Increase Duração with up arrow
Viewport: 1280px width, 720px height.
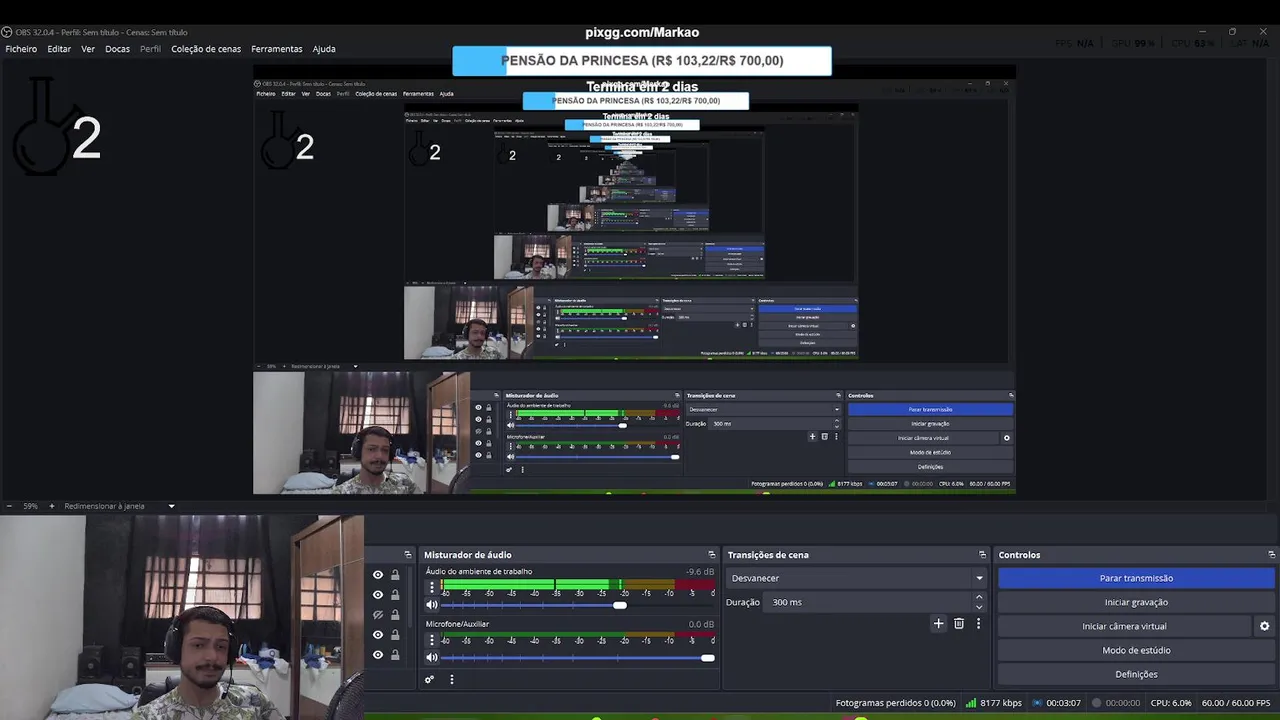[x=979, y=597]
